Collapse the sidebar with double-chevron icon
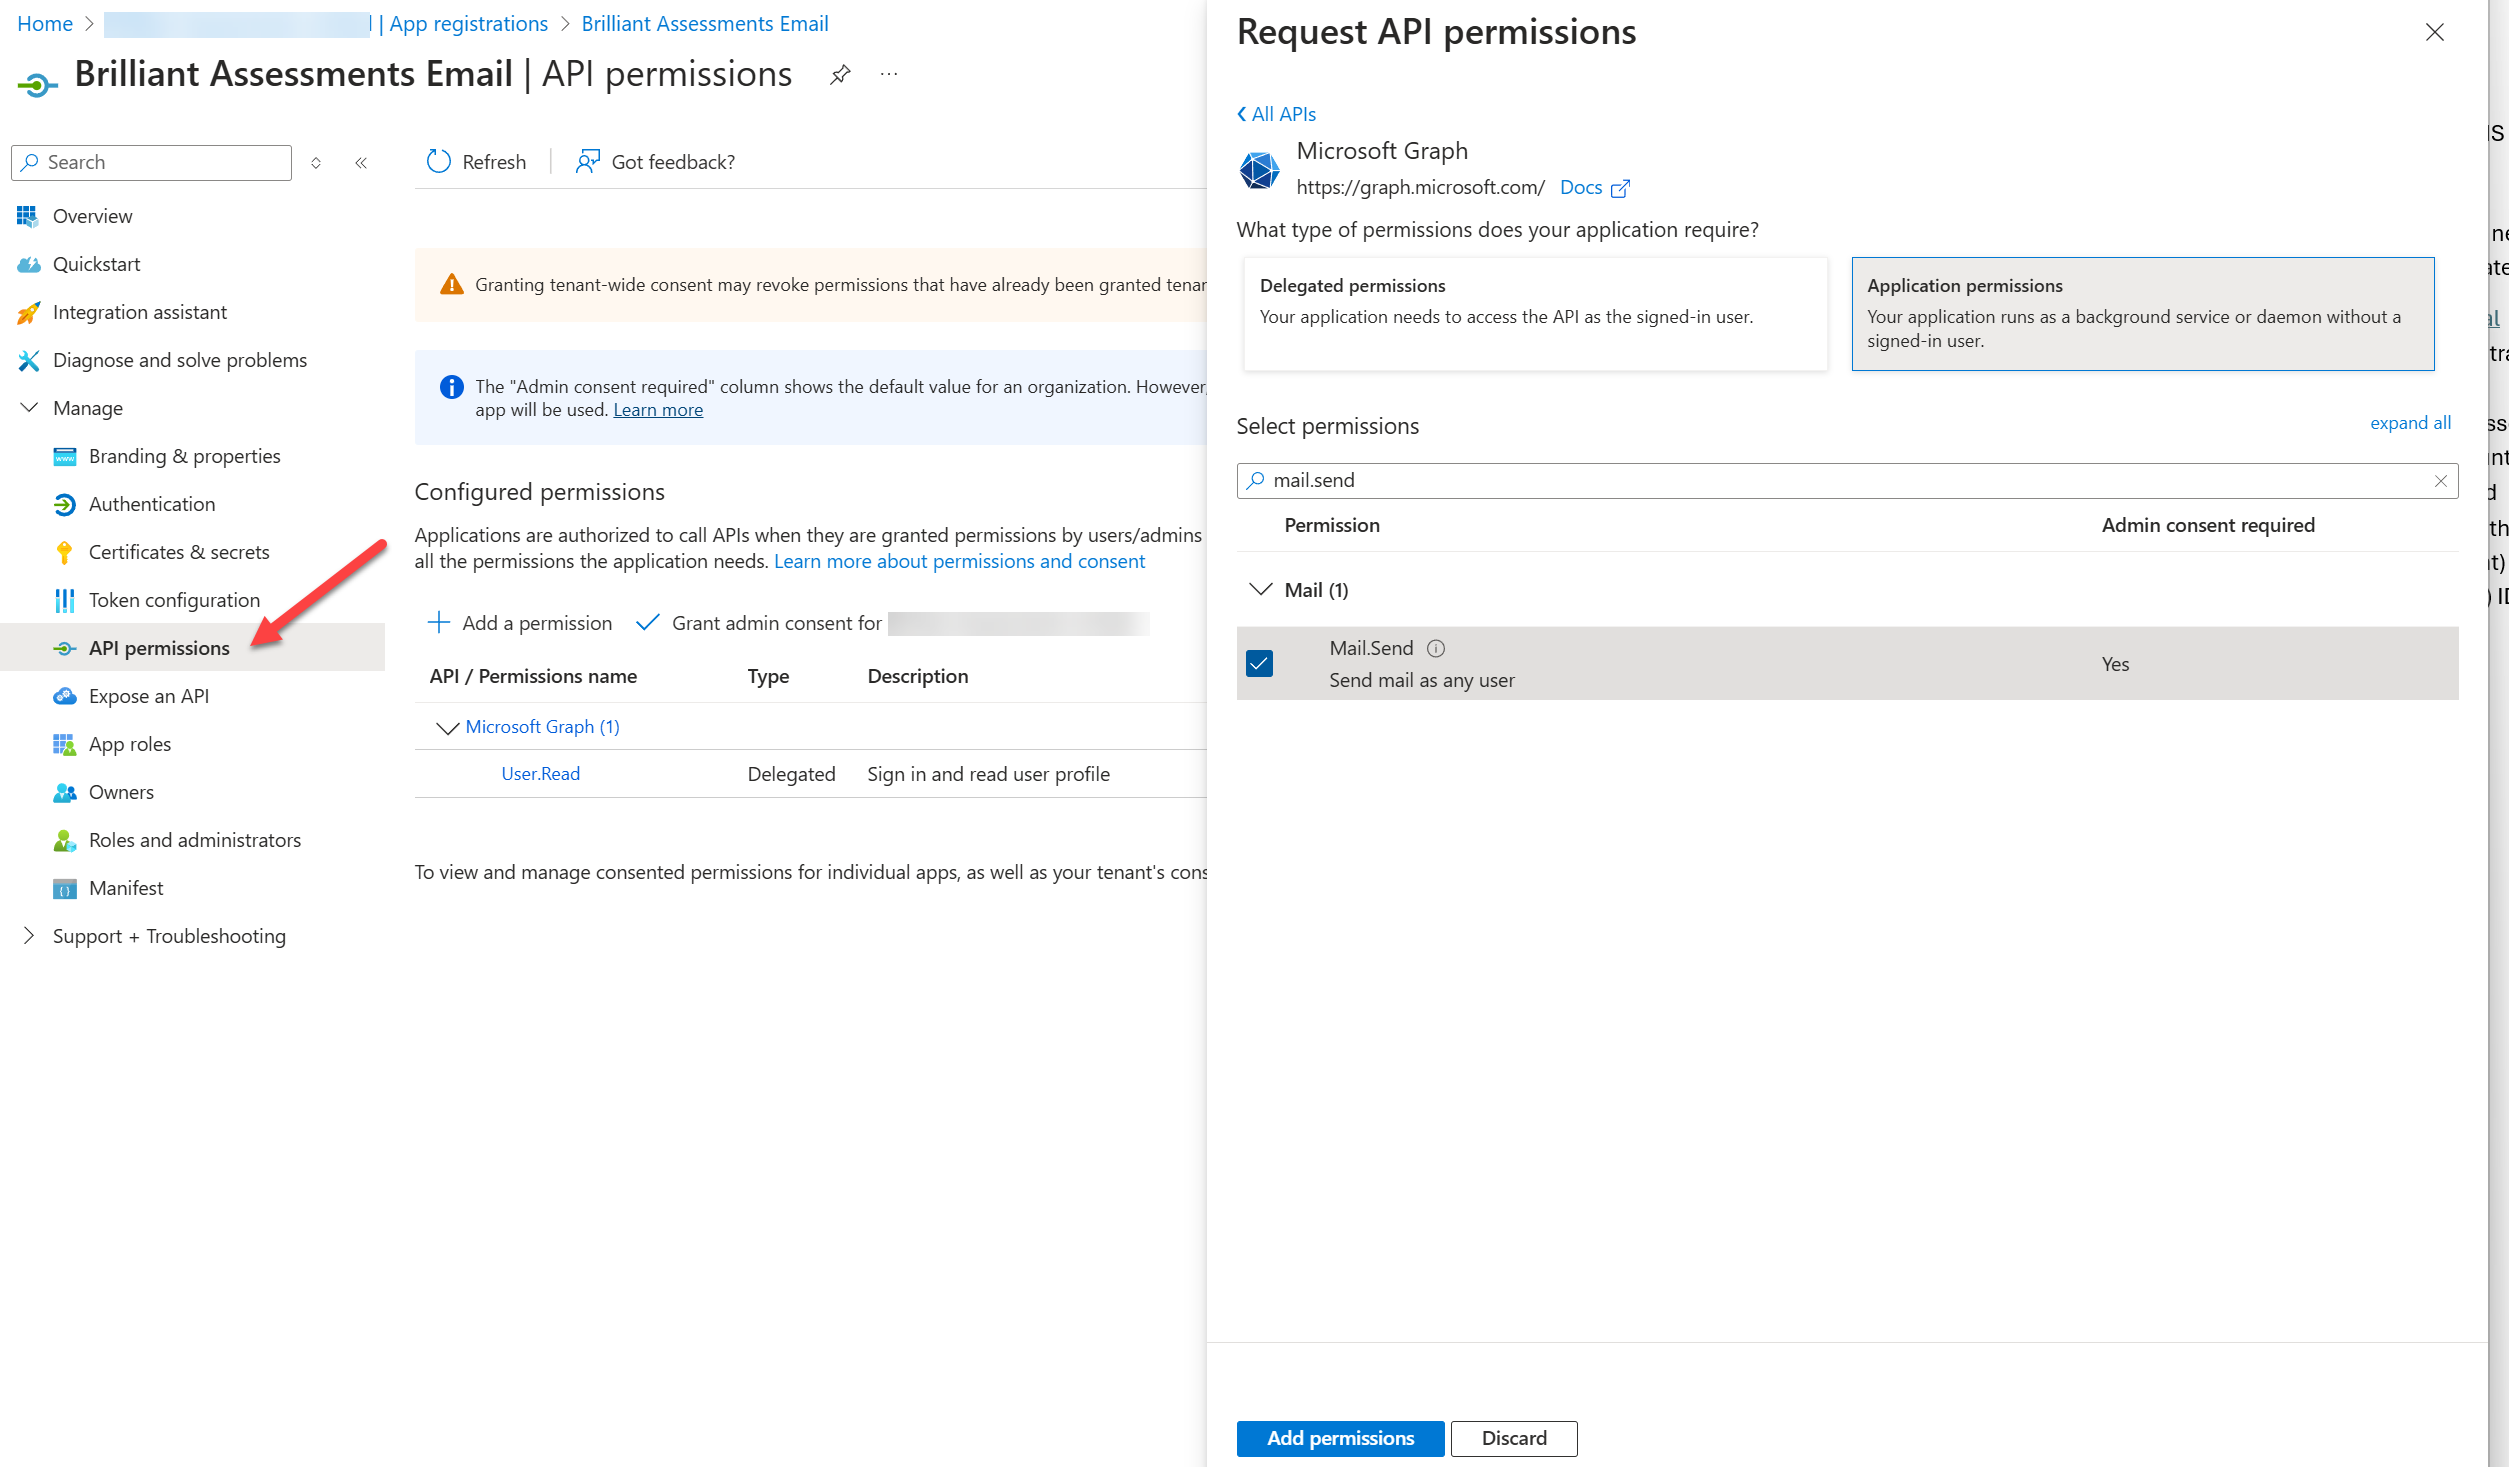 click(x=361, y=163)
